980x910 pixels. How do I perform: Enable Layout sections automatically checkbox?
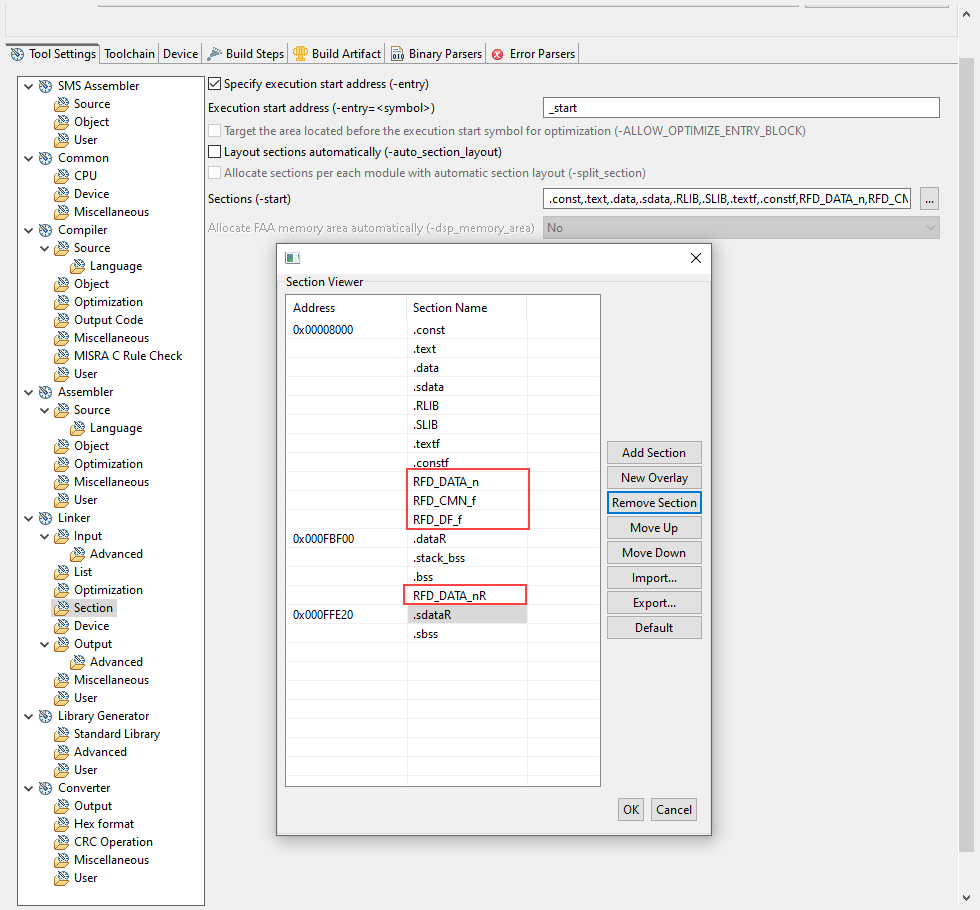(x=214, y=152)
